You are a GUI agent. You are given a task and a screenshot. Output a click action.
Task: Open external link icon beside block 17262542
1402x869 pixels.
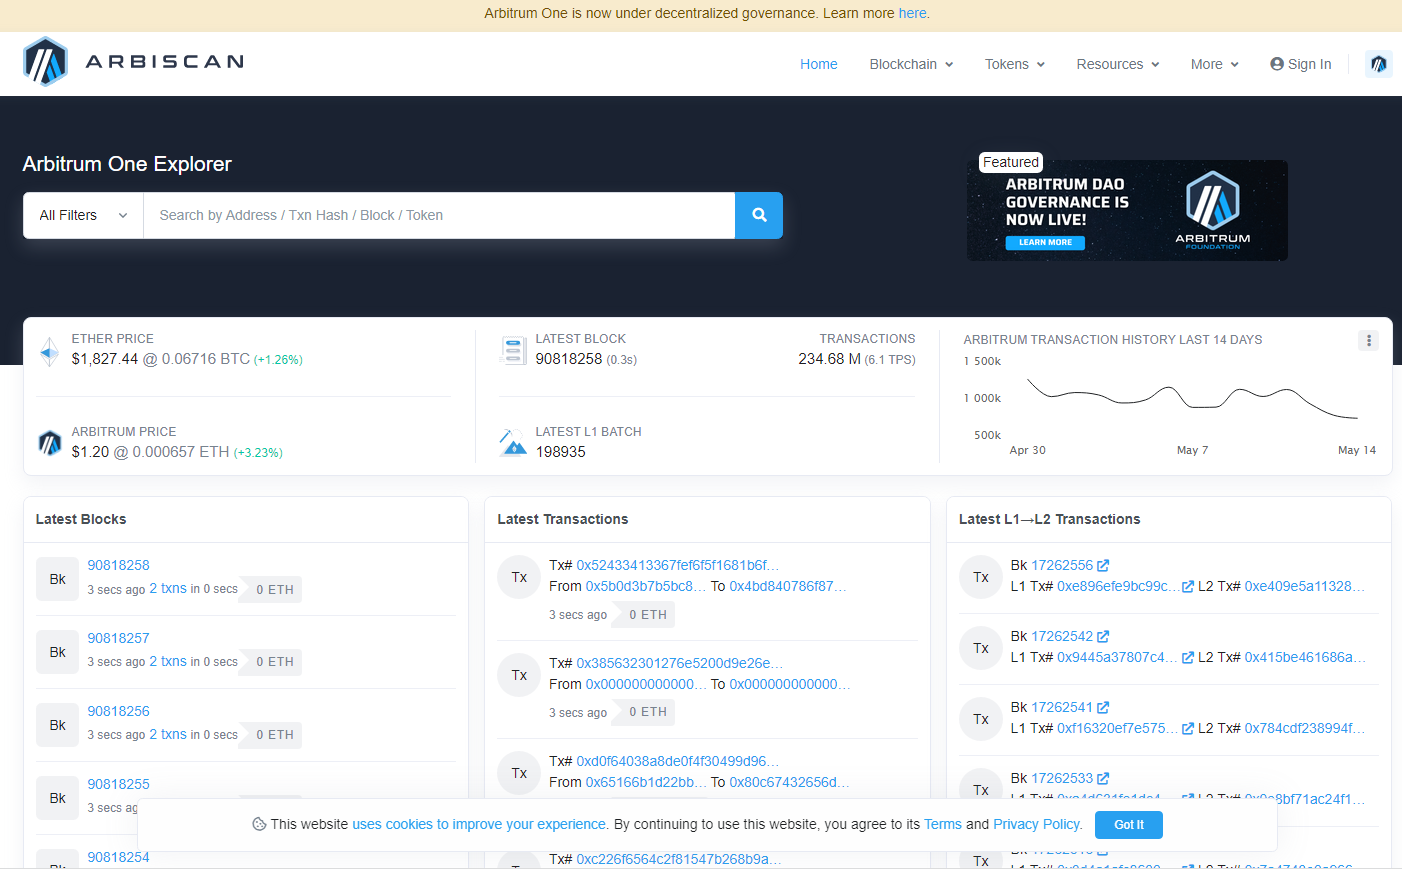[x=1103, y=637]
